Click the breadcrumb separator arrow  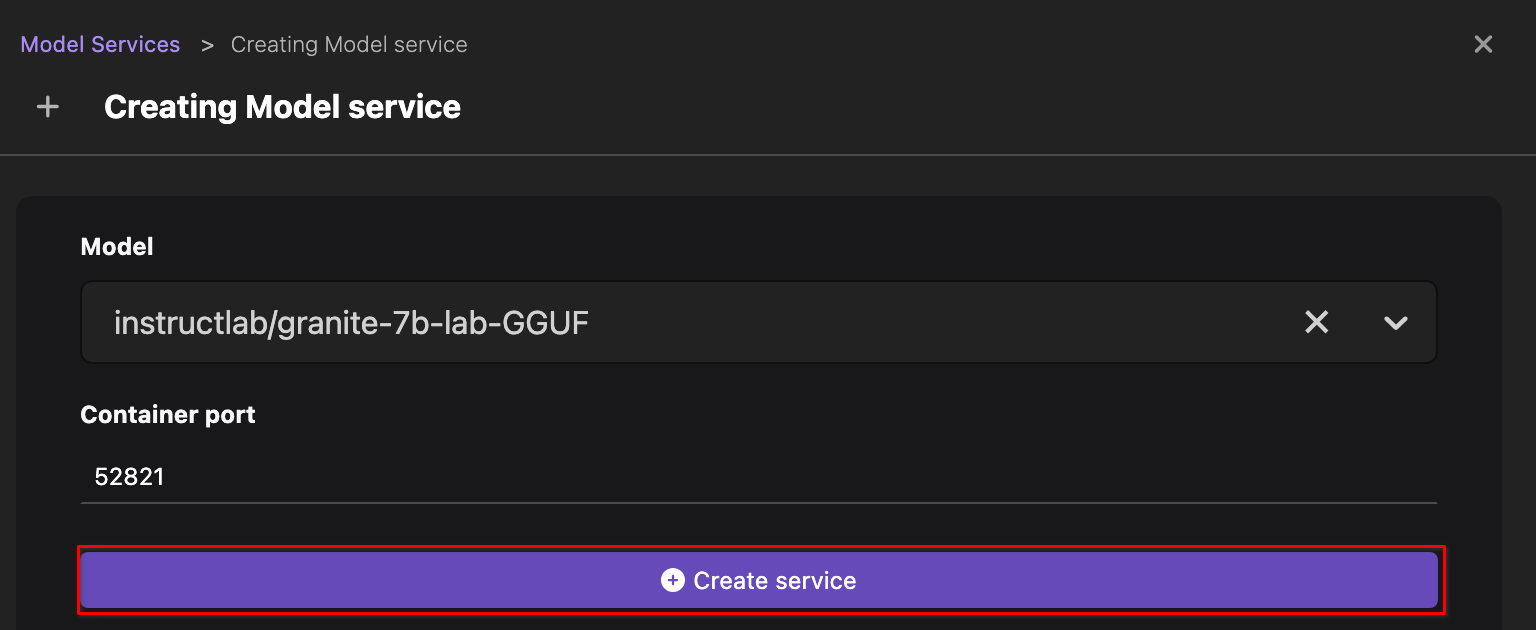[207, 45]
